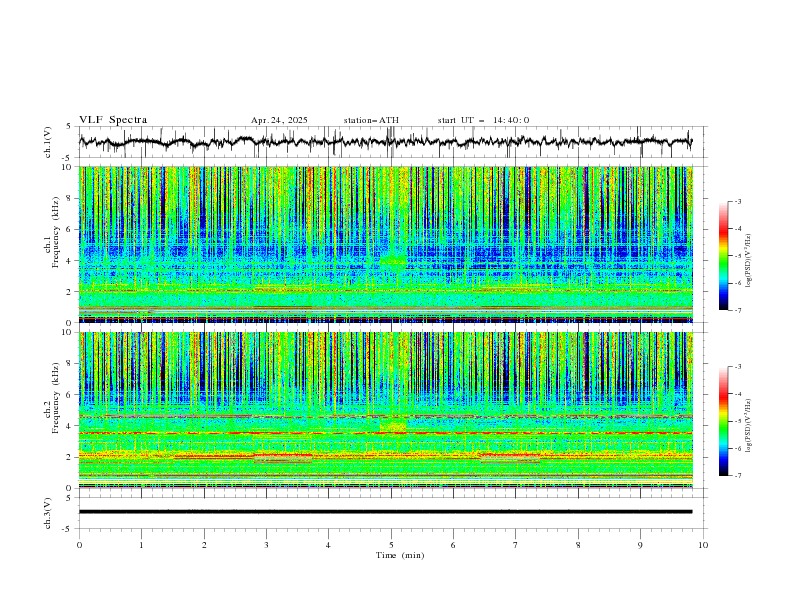
Task: Click the ch.3 flat voltage trace
Action: (385, 512)
